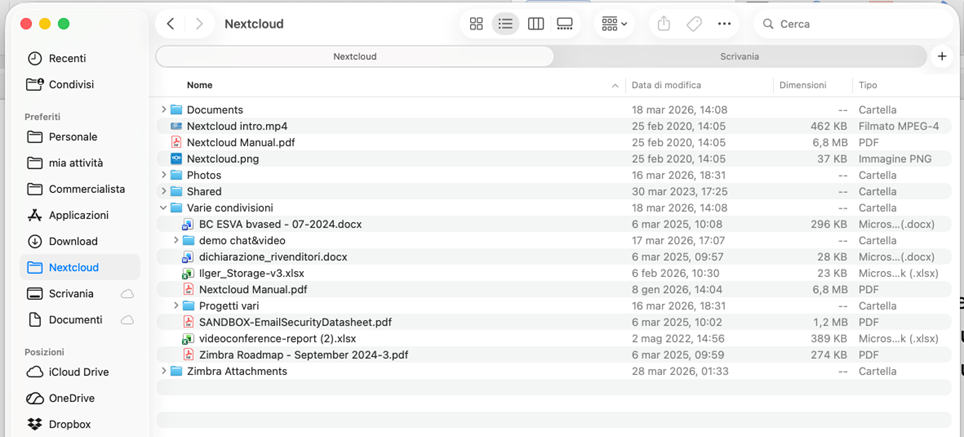Open the more actions ellipsis menu
This screenshot has height=437, width=964.
724,24
